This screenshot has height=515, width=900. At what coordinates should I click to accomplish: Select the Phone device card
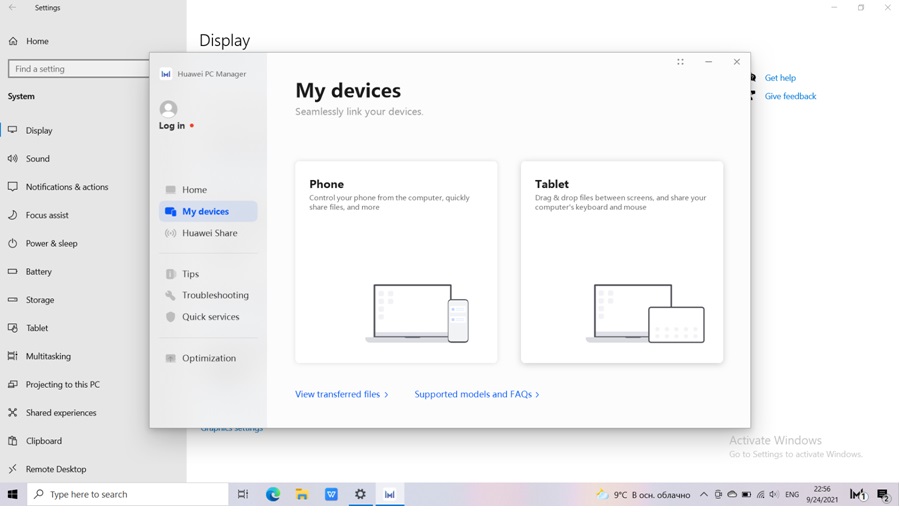click(396, 262)
